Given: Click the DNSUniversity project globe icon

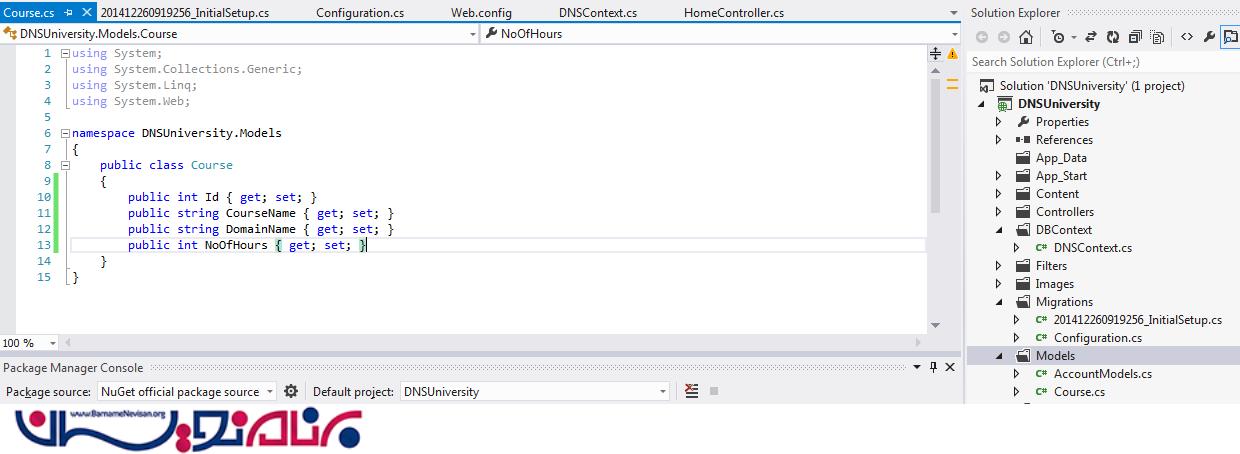Looking at the screenshot, I should pos(1005,104).
